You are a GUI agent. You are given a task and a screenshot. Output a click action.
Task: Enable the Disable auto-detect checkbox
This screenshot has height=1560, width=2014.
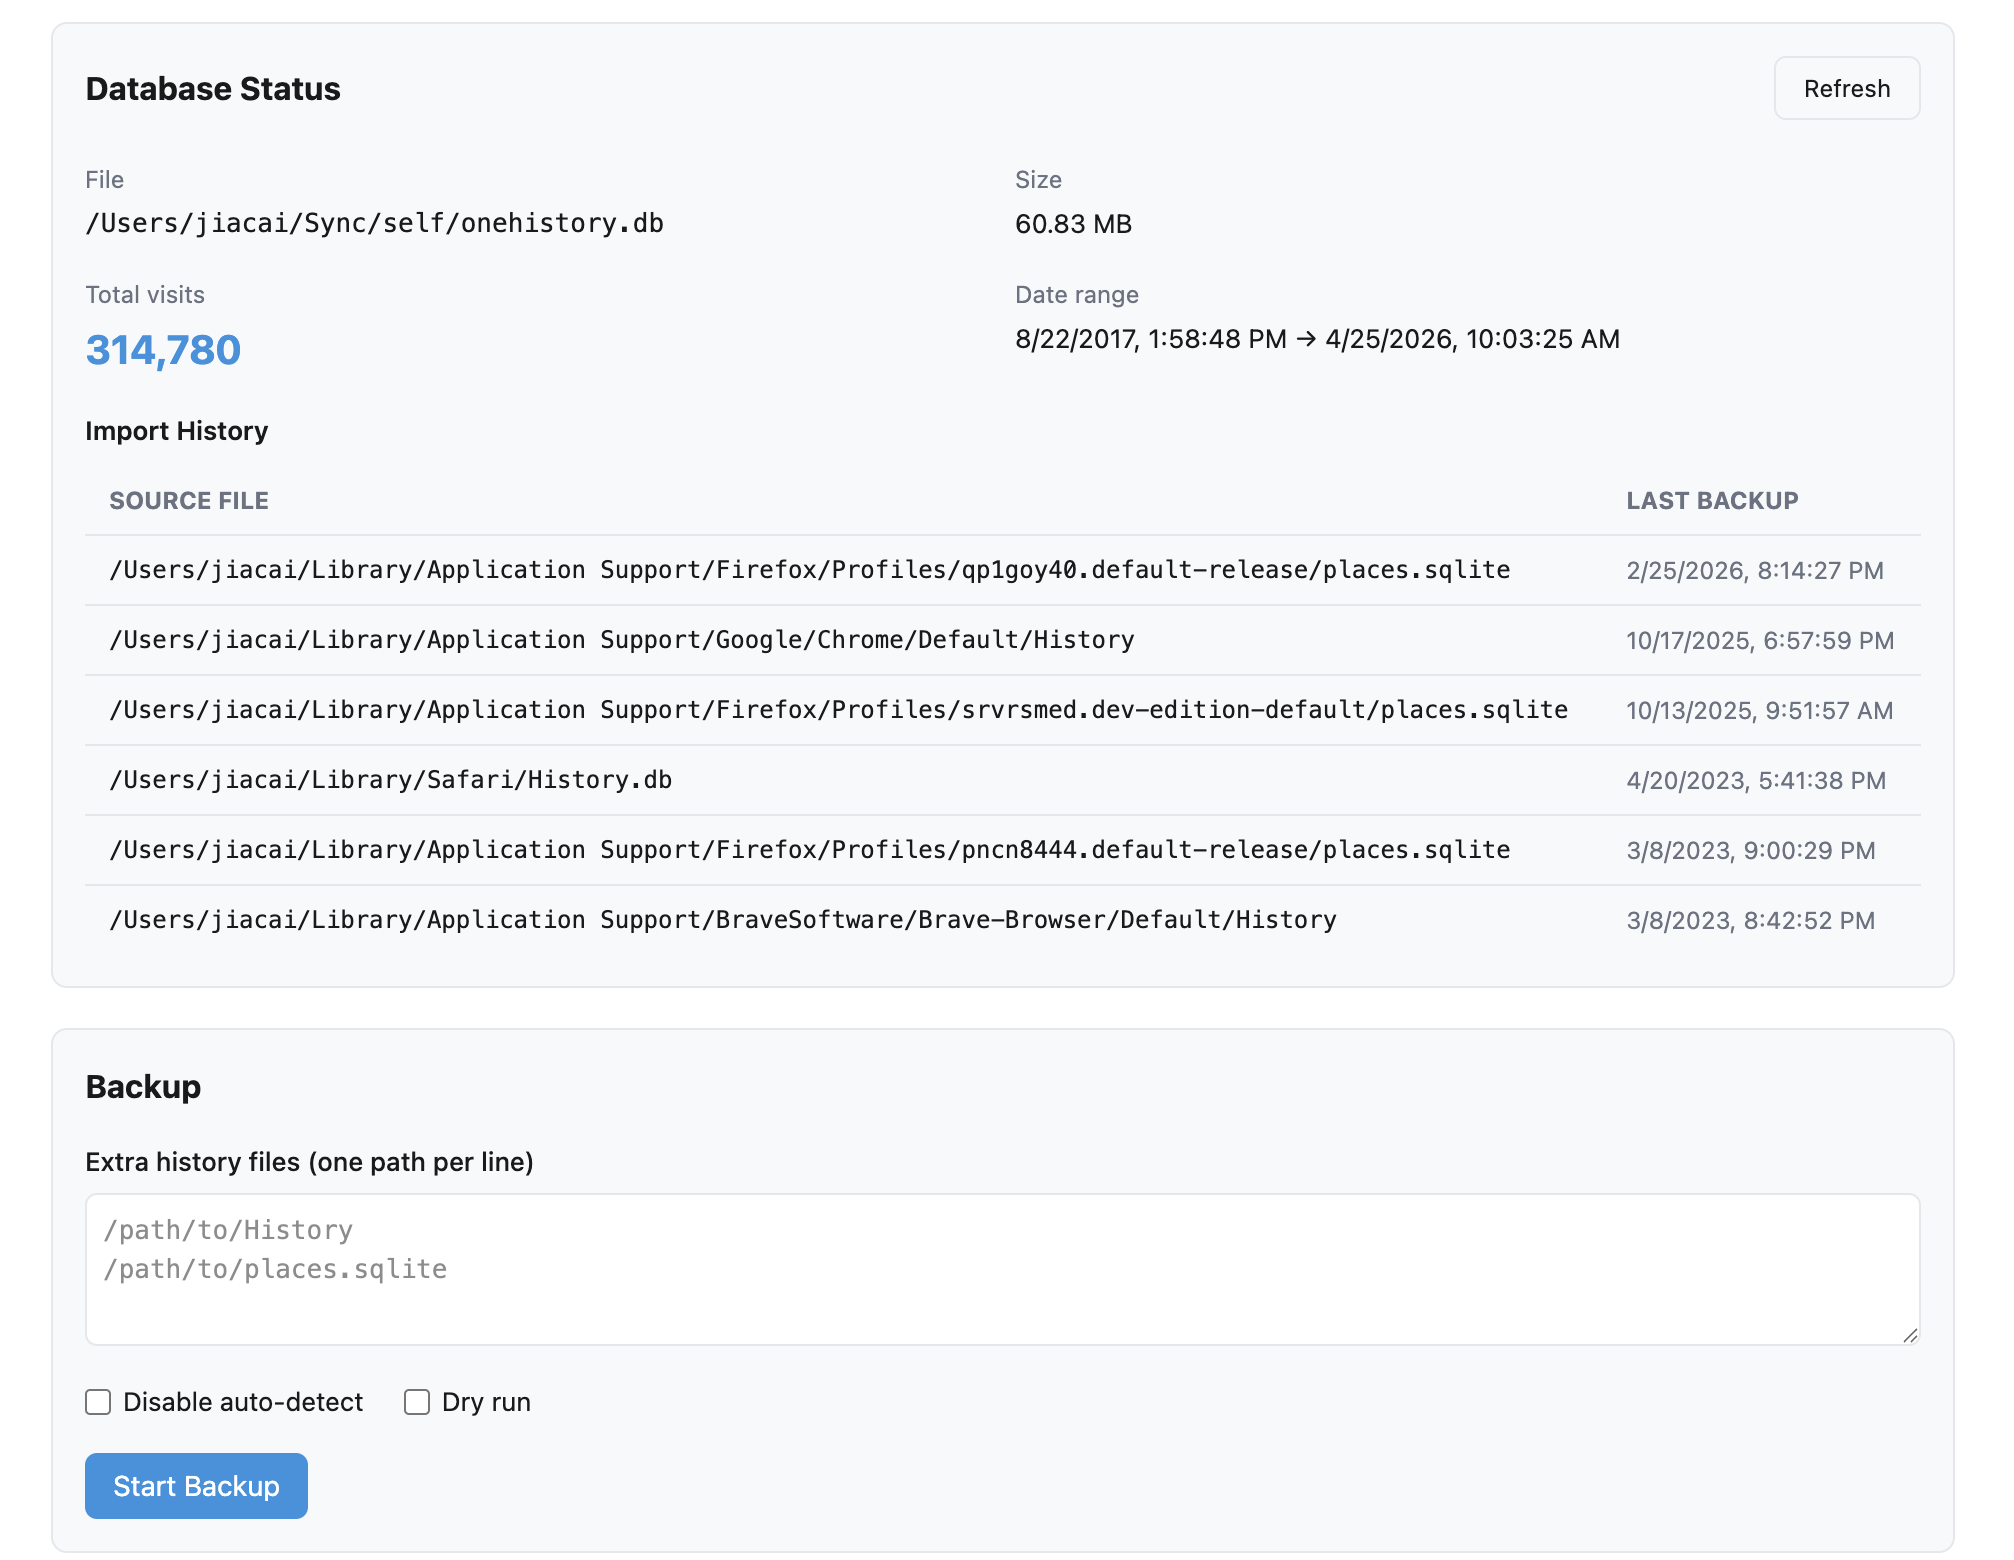point(98,1402)
